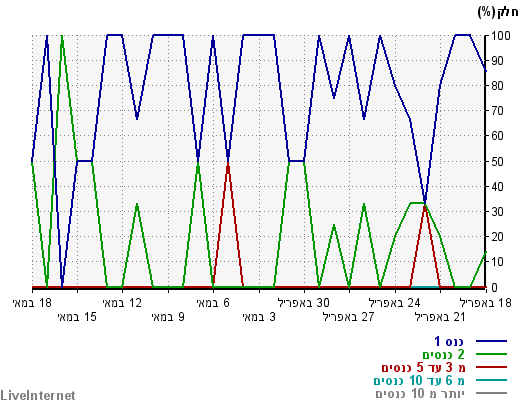The width and height of the screenshot is (520, 405).
Task: Click the x-axis date '21 באפריל'
Action: [440, 316]
